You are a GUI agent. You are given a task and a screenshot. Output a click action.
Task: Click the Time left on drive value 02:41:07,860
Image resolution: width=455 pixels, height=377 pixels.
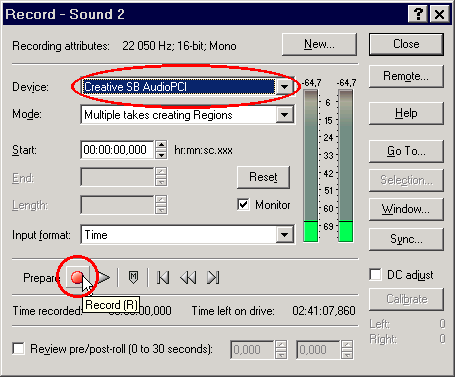click(324, 311)
